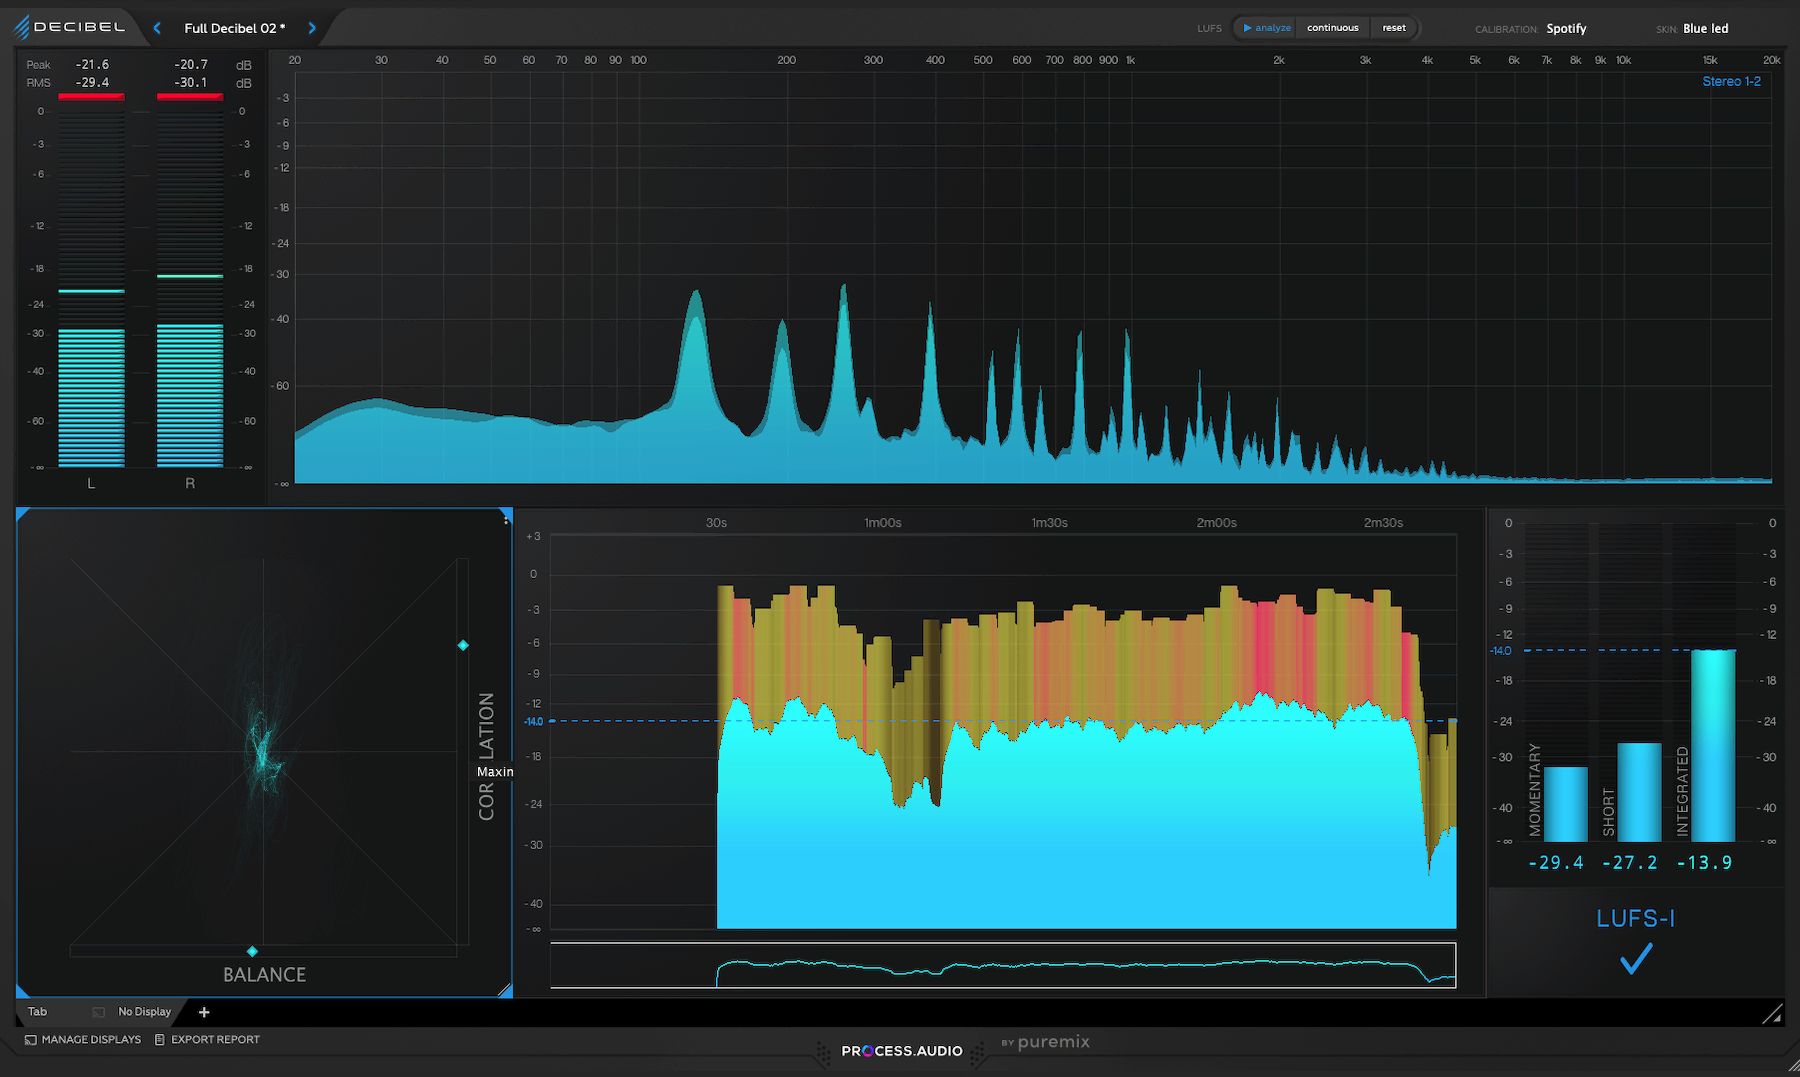
Task: Click the L channel label under meter
Action: (91, 484)
